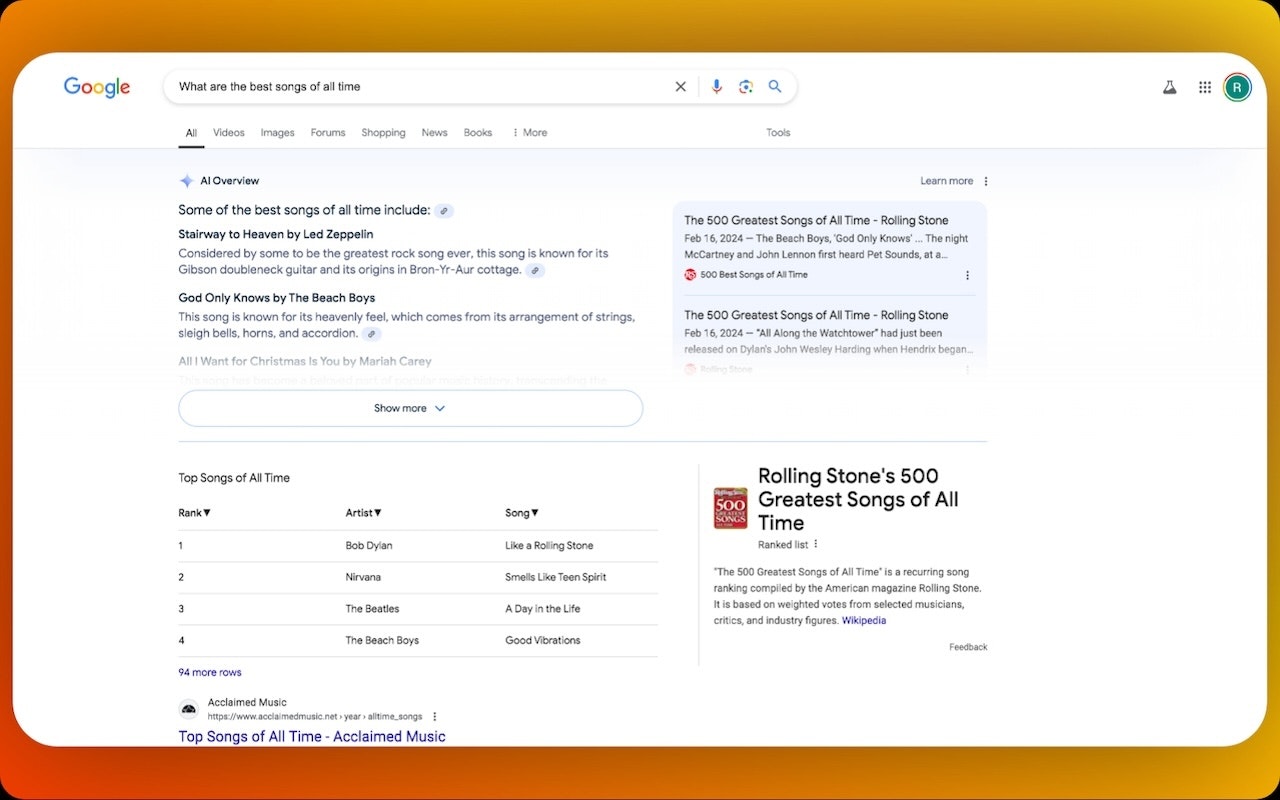Click the magnifying glass search button

pyautogui.click(x=775, y=87)
